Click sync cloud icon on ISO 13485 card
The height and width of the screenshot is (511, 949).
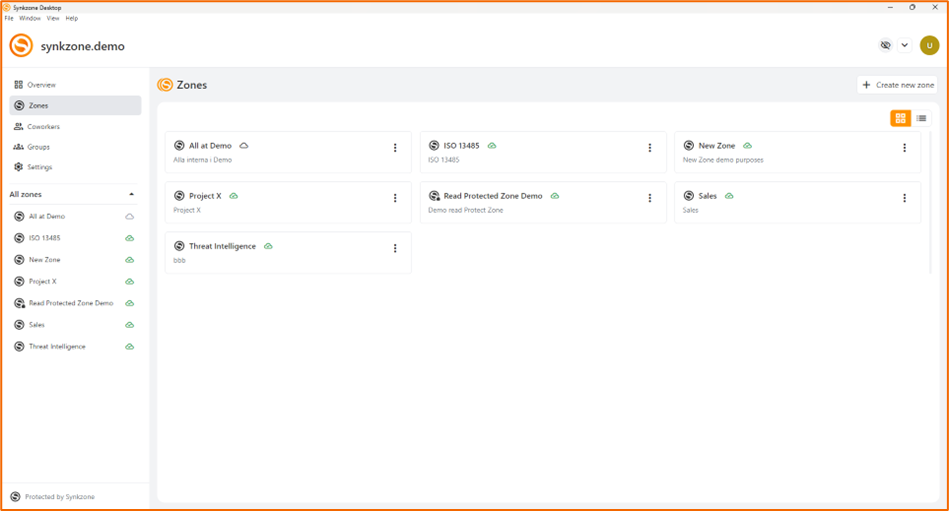(492, 146)
